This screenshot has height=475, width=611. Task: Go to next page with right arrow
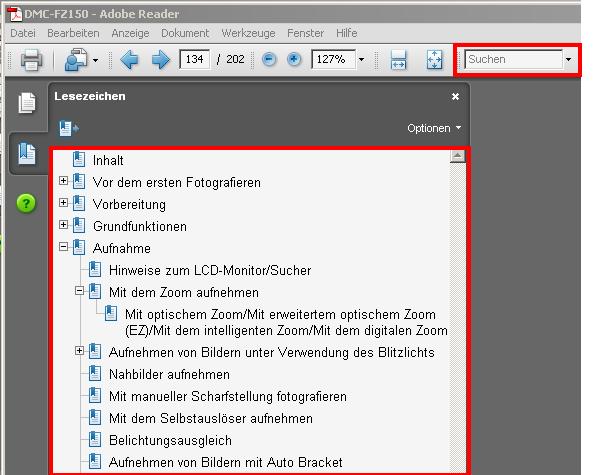click(161, 60)
